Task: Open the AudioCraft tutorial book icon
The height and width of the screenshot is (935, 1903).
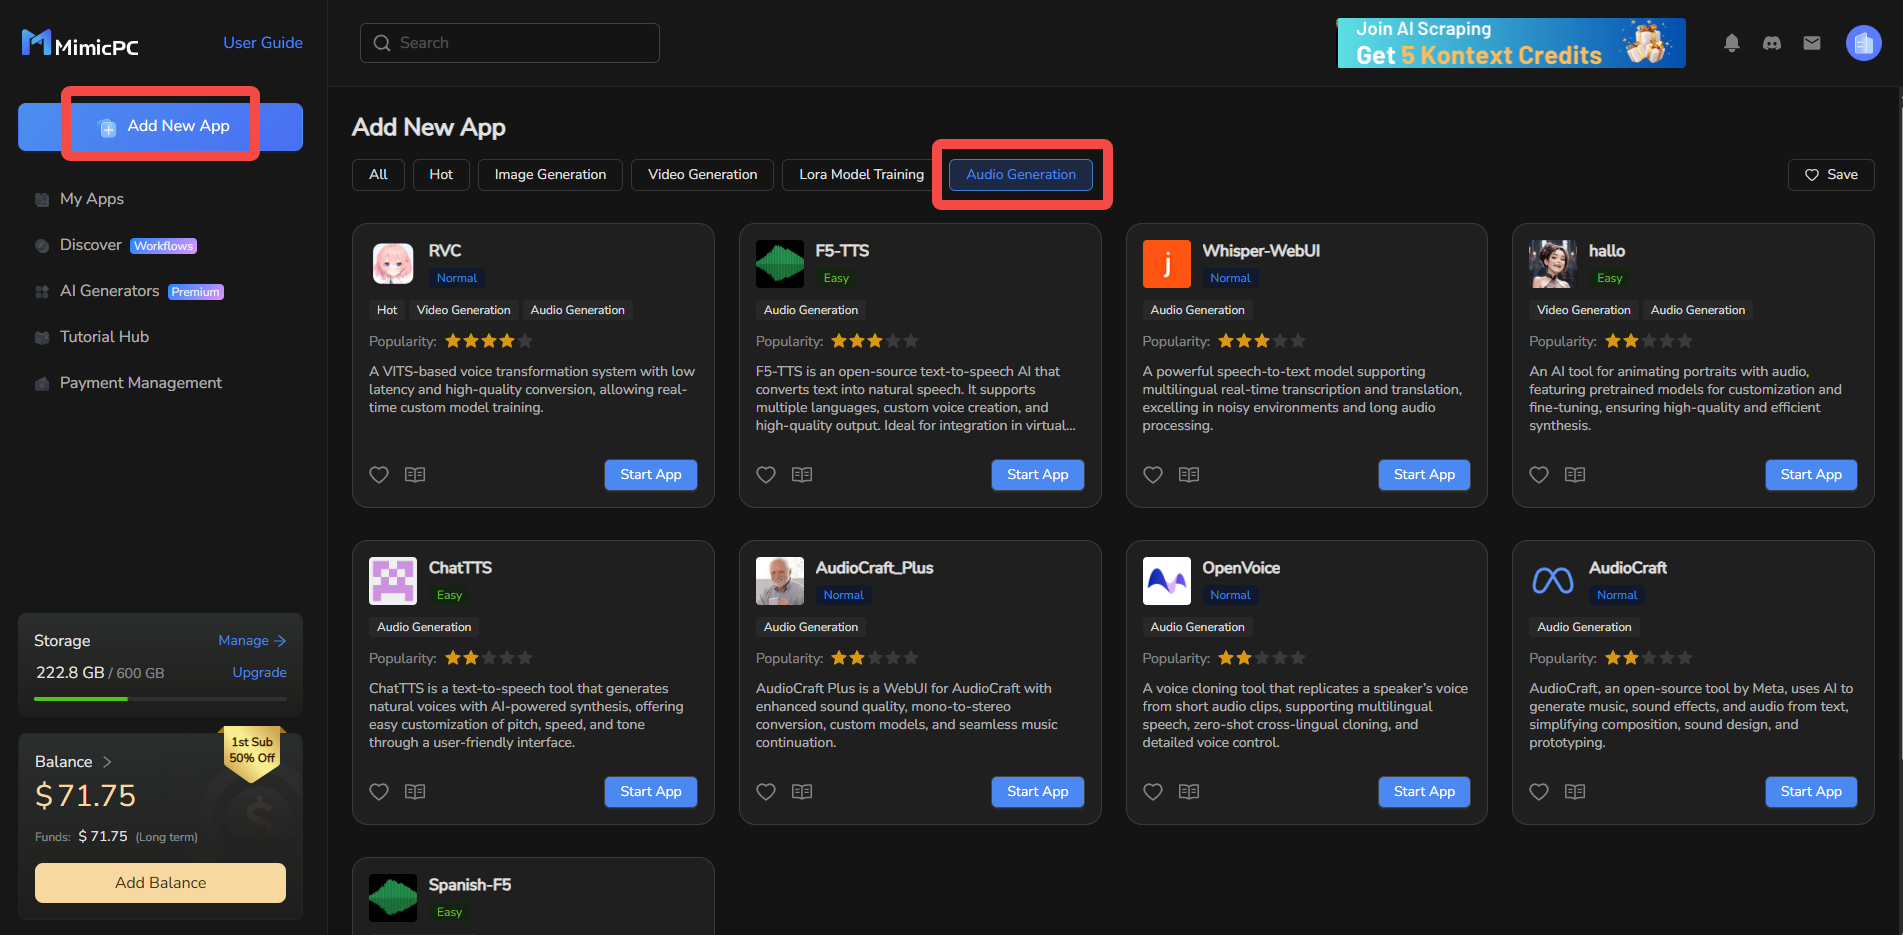Action: (1575, 792)
